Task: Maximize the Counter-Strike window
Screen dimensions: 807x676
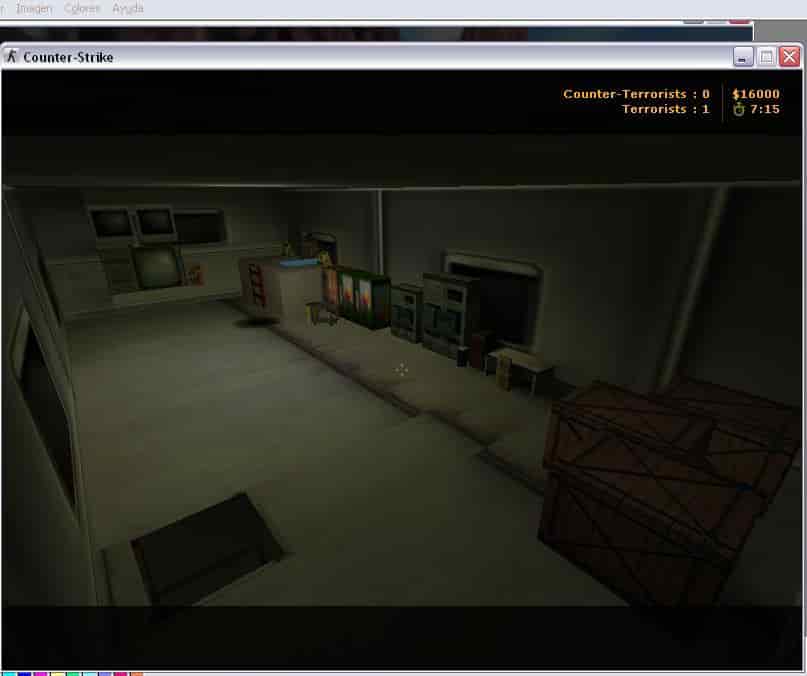Action: click(766, 57)
